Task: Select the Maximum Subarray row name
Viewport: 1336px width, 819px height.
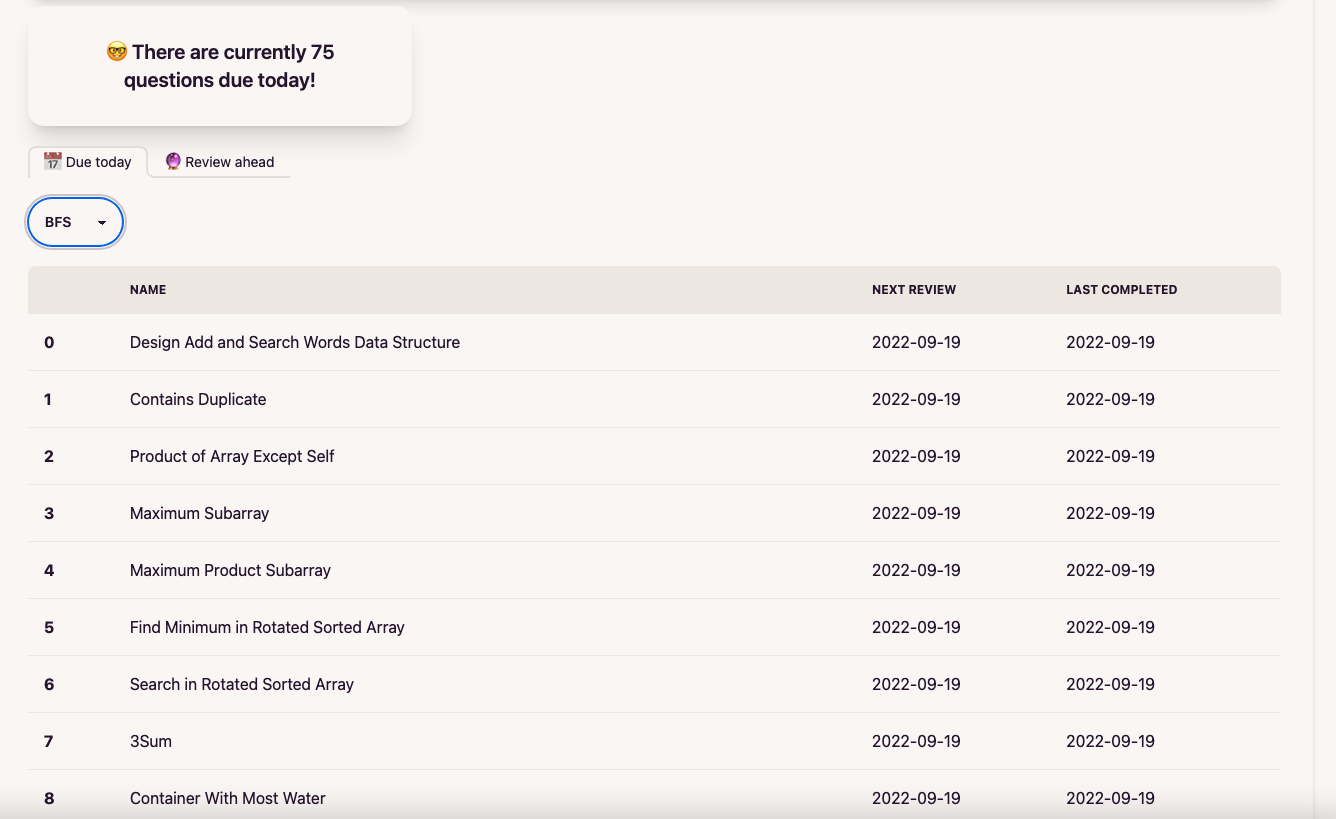Action: coord(200,513)
